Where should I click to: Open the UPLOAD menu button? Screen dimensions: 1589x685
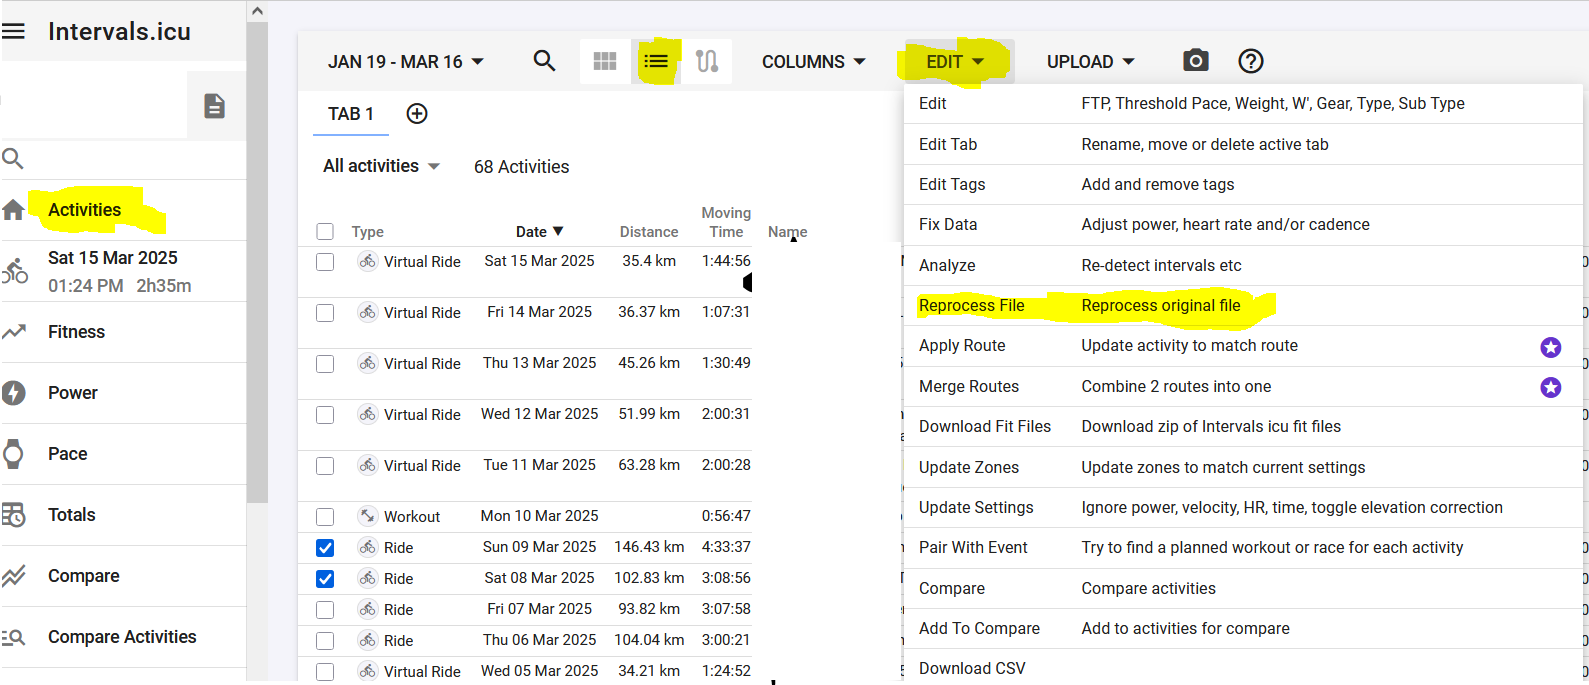[x=1090, y=62]
